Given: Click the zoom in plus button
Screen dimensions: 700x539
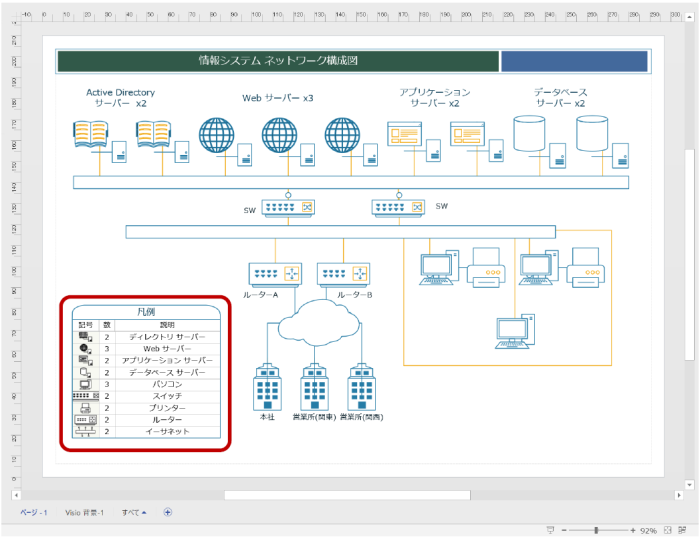Looking at the screenshot, I should click(x=632, y=530).
